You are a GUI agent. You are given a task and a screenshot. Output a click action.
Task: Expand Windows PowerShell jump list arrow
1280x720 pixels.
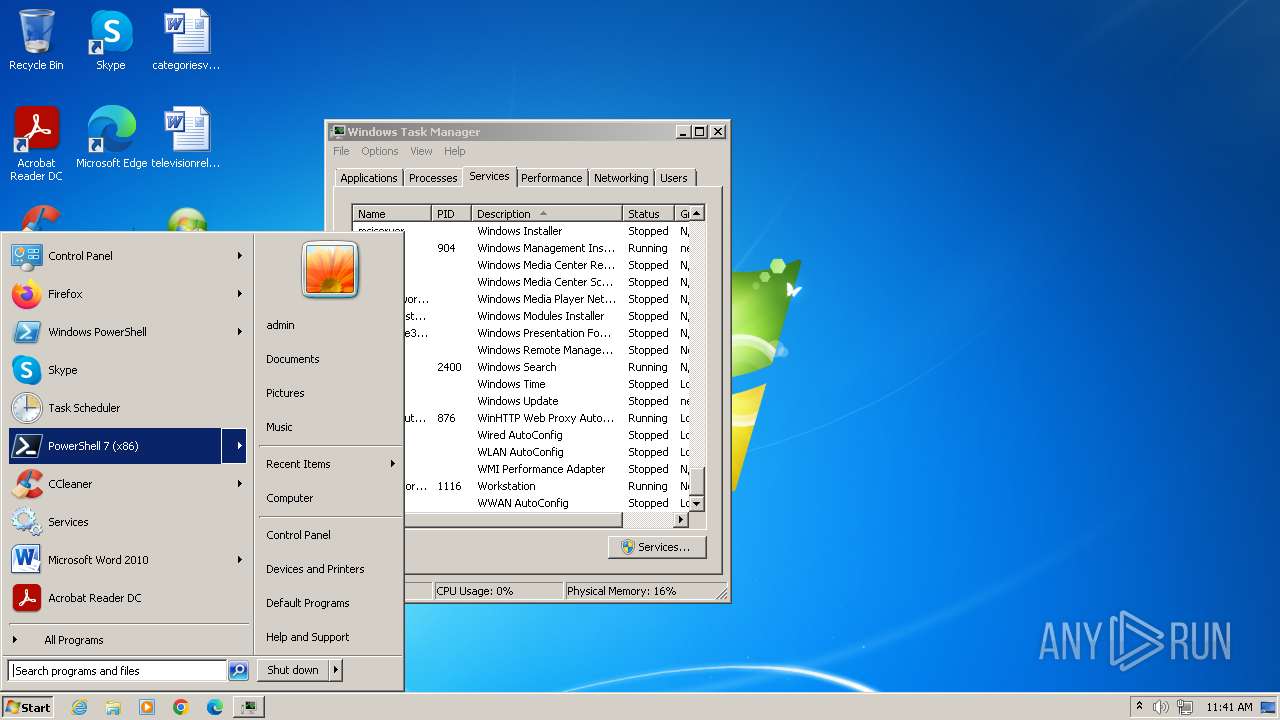240,332
